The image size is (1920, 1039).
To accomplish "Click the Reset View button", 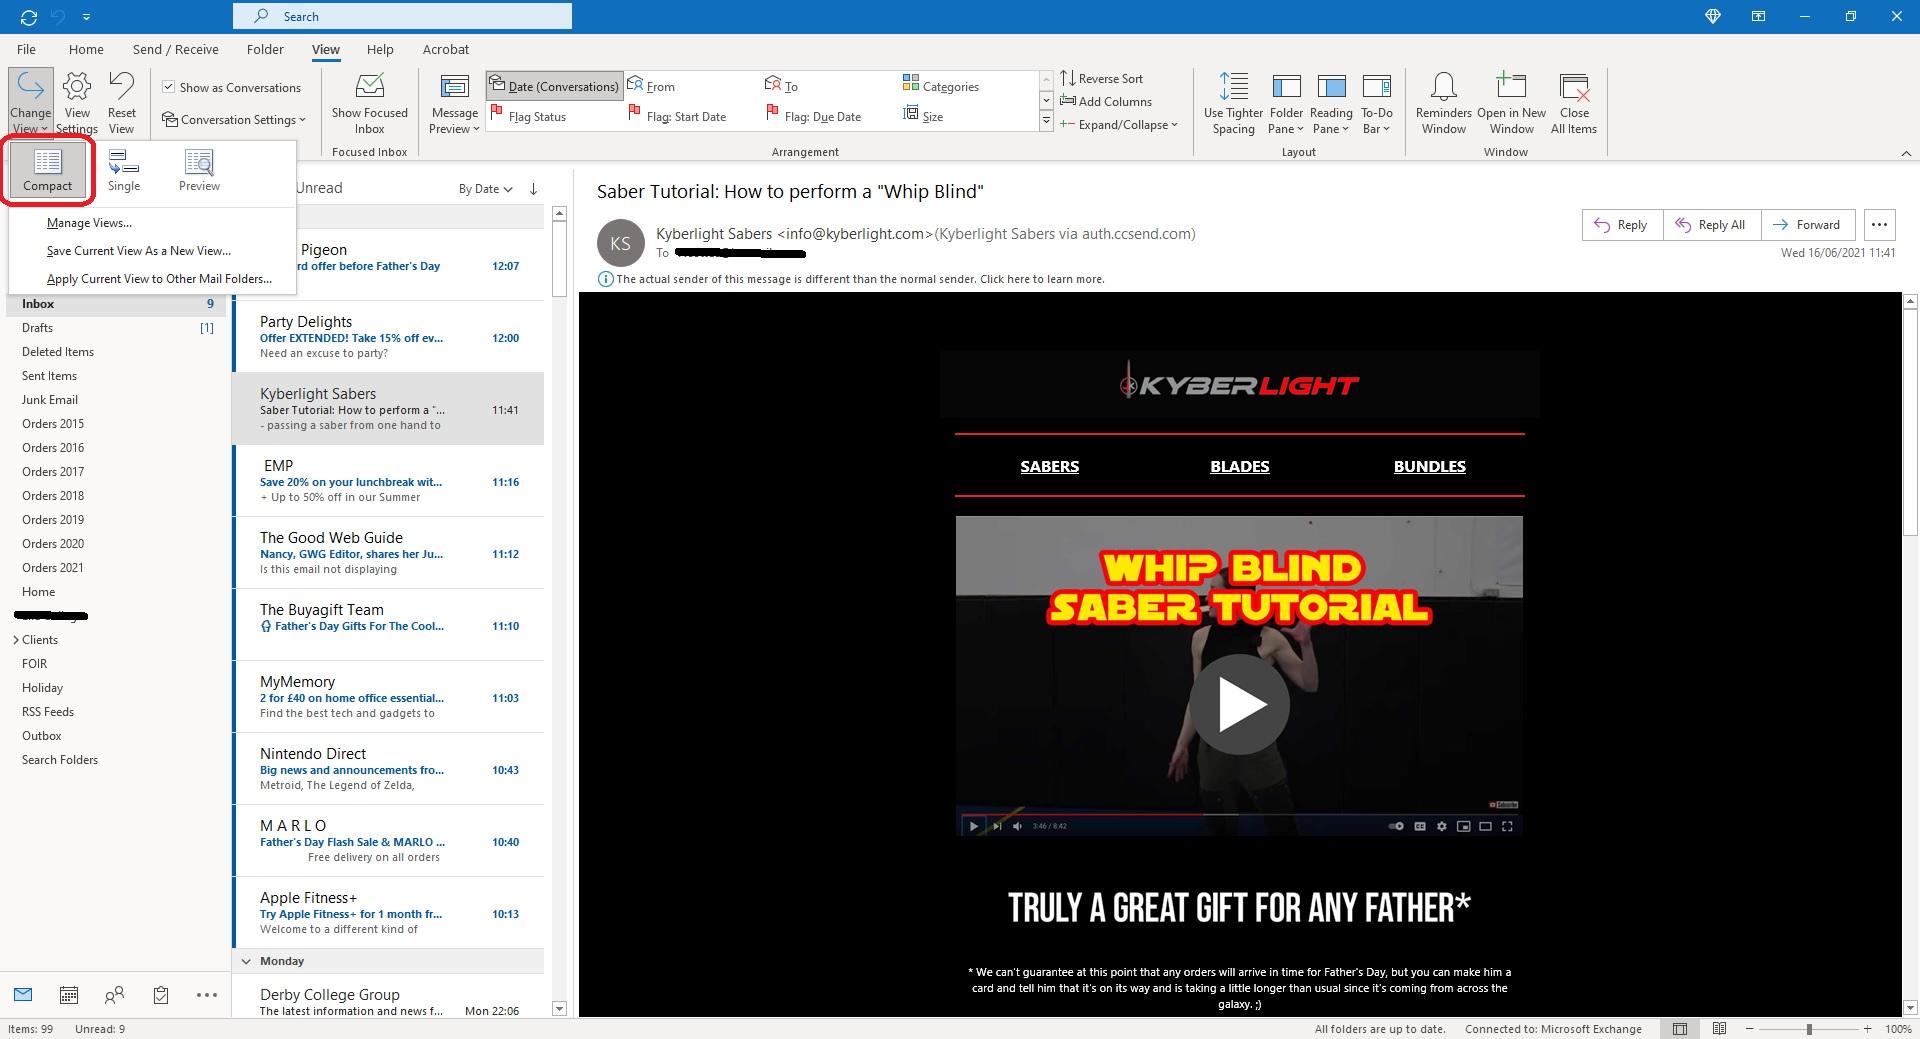I will click(121, 102).
